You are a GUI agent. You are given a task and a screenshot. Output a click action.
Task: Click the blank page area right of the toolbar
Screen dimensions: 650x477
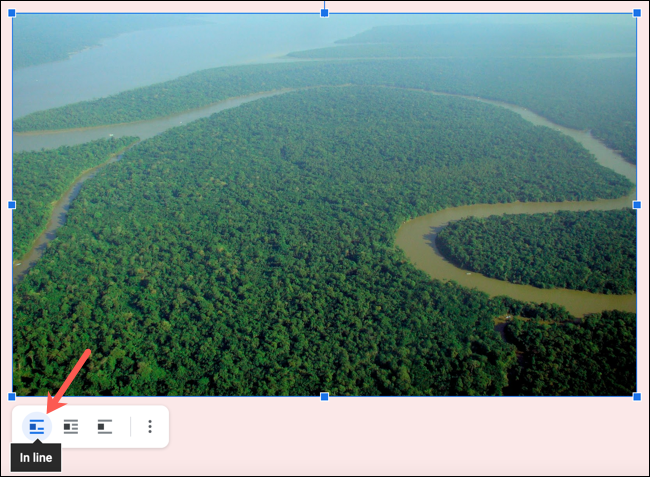pyautogui.click(x=400, y=435)
